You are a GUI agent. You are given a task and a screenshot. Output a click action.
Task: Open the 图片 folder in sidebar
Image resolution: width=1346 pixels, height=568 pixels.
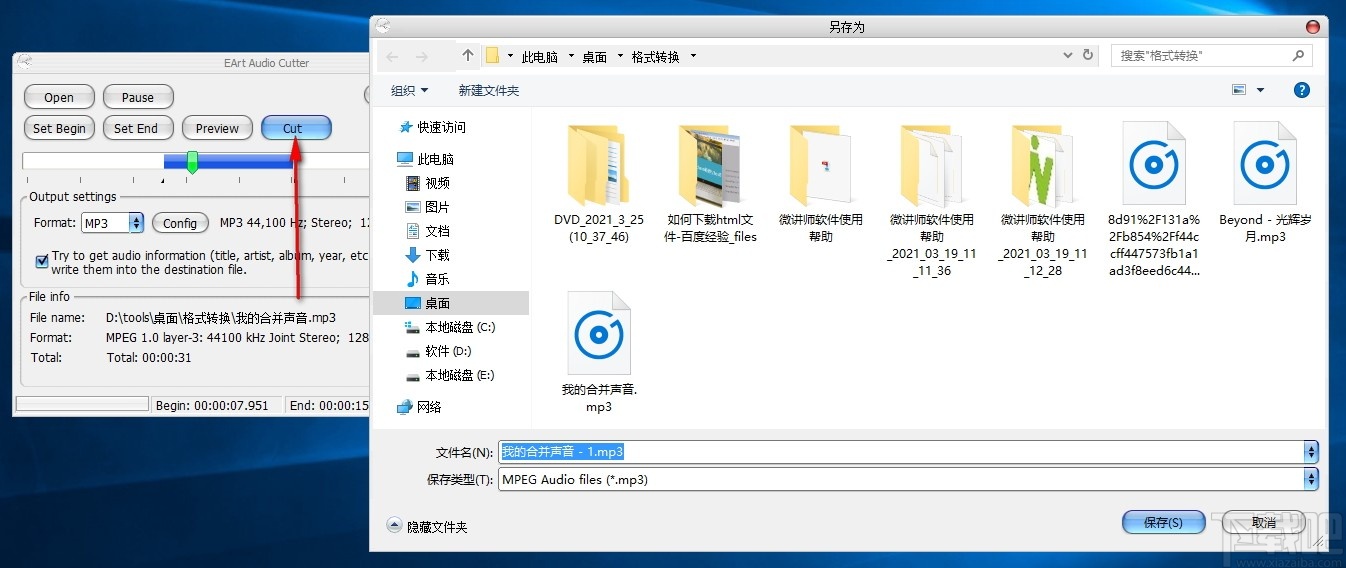click(428, 207)
